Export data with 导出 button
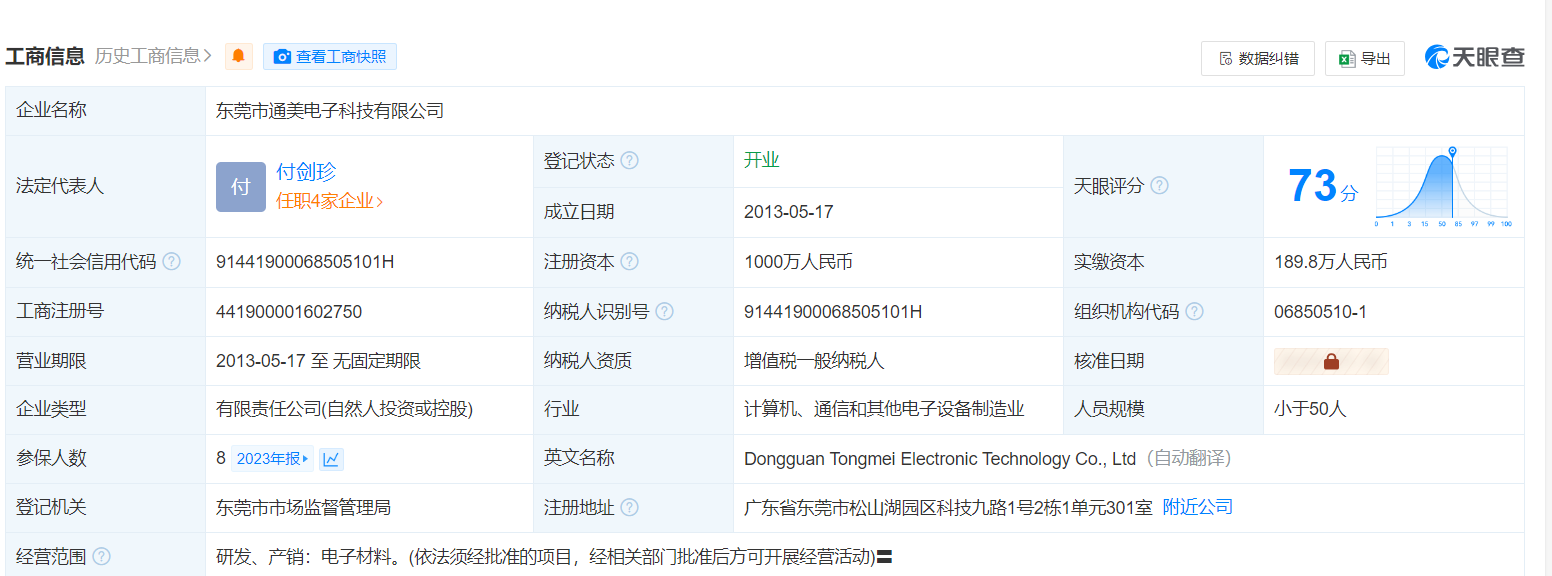This screenshot has width=1552, height=576. point(1365,59)
